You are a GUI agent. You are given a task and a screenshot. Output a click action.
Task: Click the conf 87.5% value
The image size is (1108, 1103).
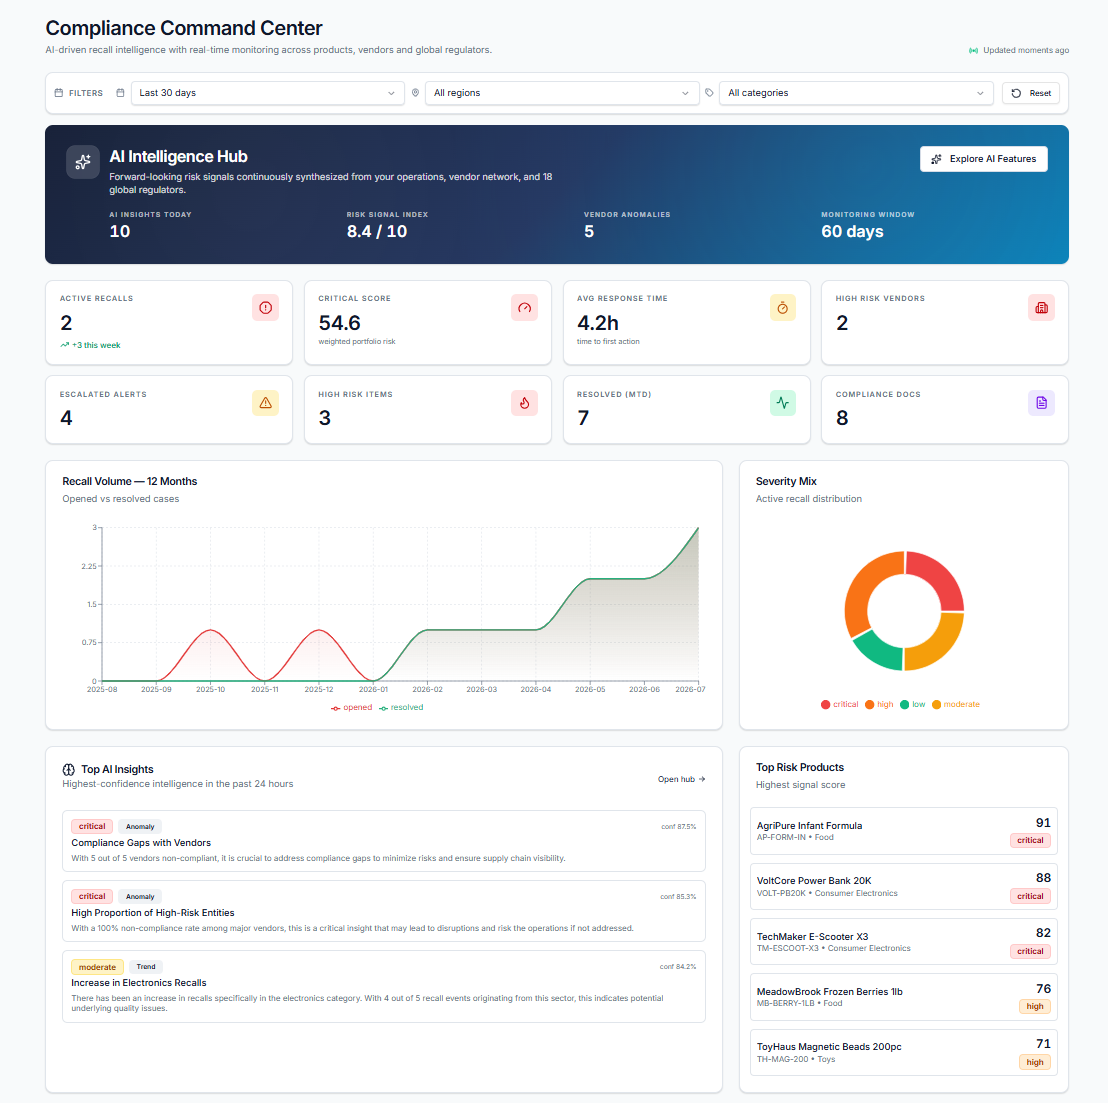678,827
